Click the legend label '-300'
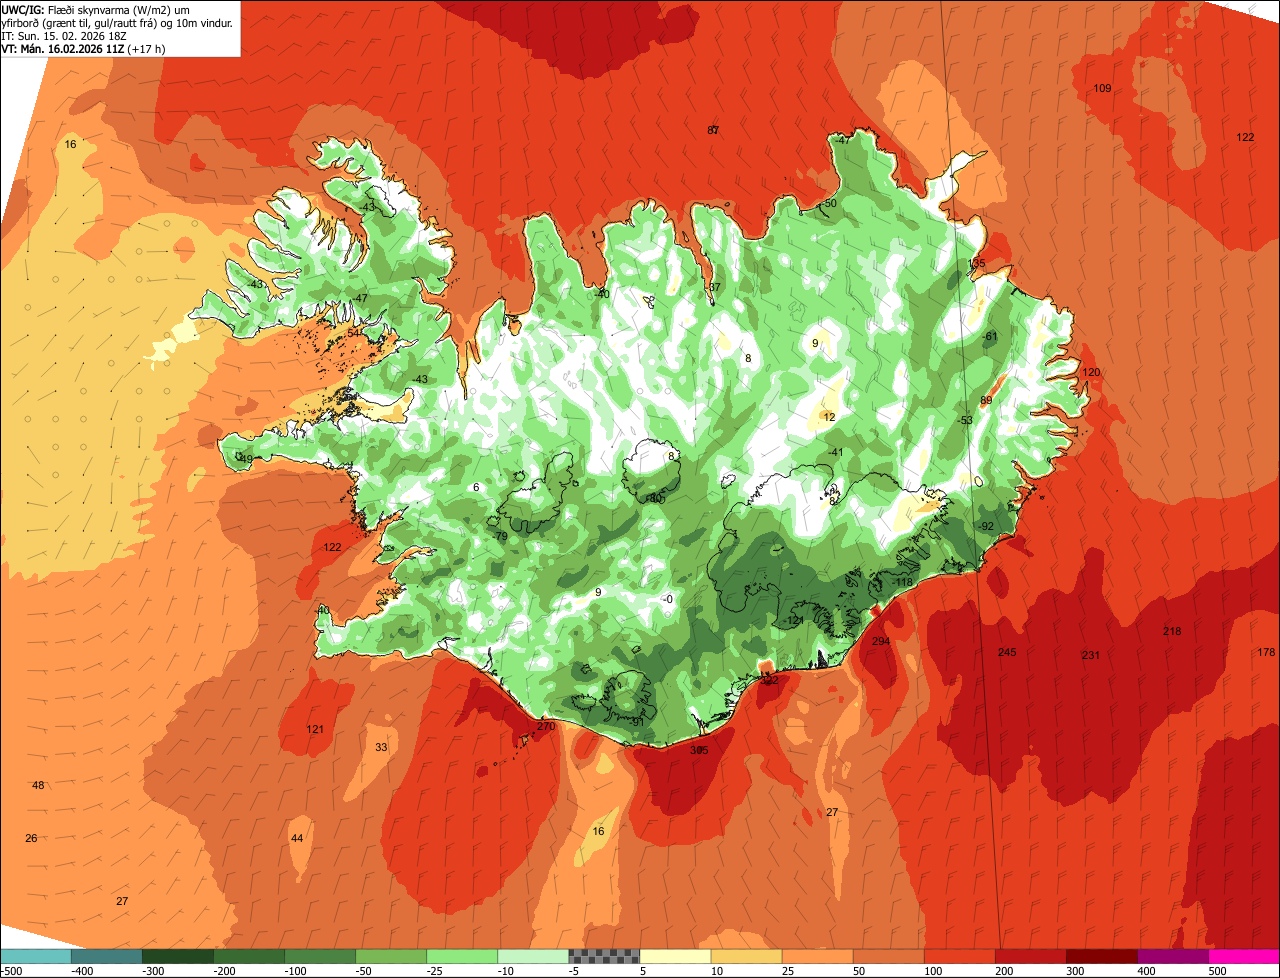The image size is (1280, 978). point(153,971)
